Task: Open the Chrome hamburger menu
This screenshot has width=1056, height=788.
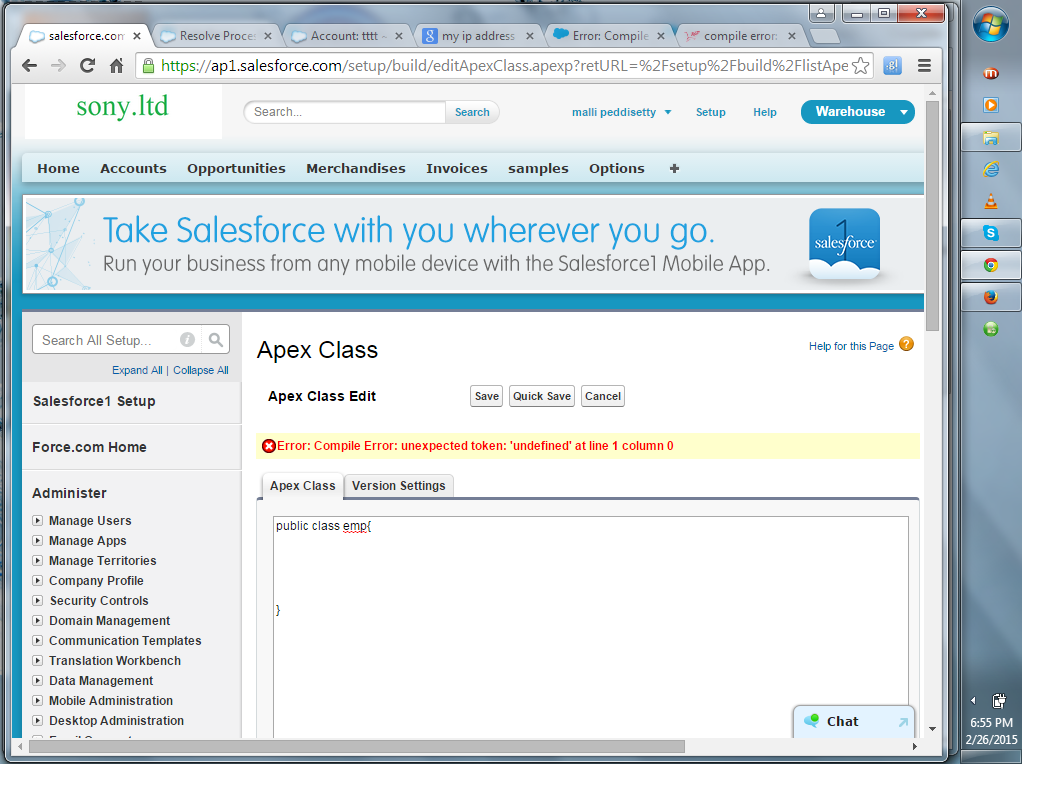Action: 924,65
